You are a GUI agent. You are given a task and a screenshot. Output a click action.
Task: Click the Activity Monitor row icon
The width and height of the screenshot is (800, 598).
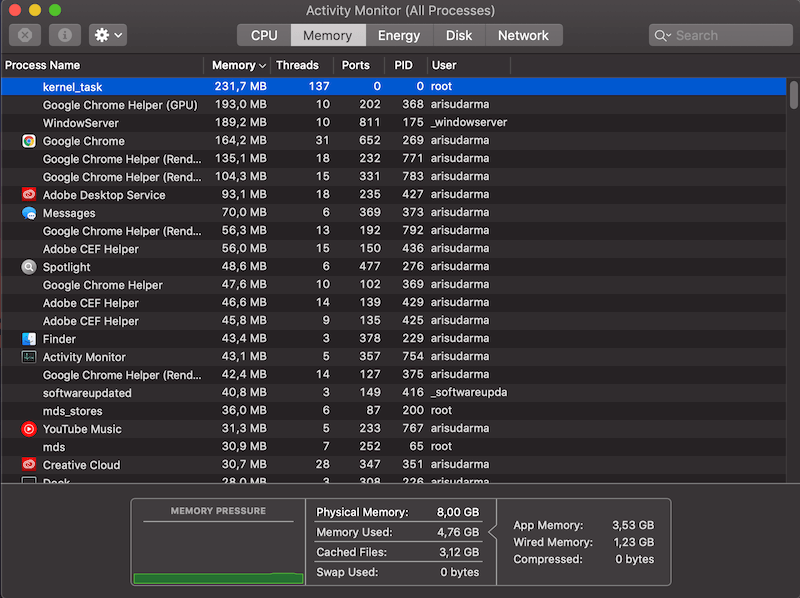pos(29,357)
